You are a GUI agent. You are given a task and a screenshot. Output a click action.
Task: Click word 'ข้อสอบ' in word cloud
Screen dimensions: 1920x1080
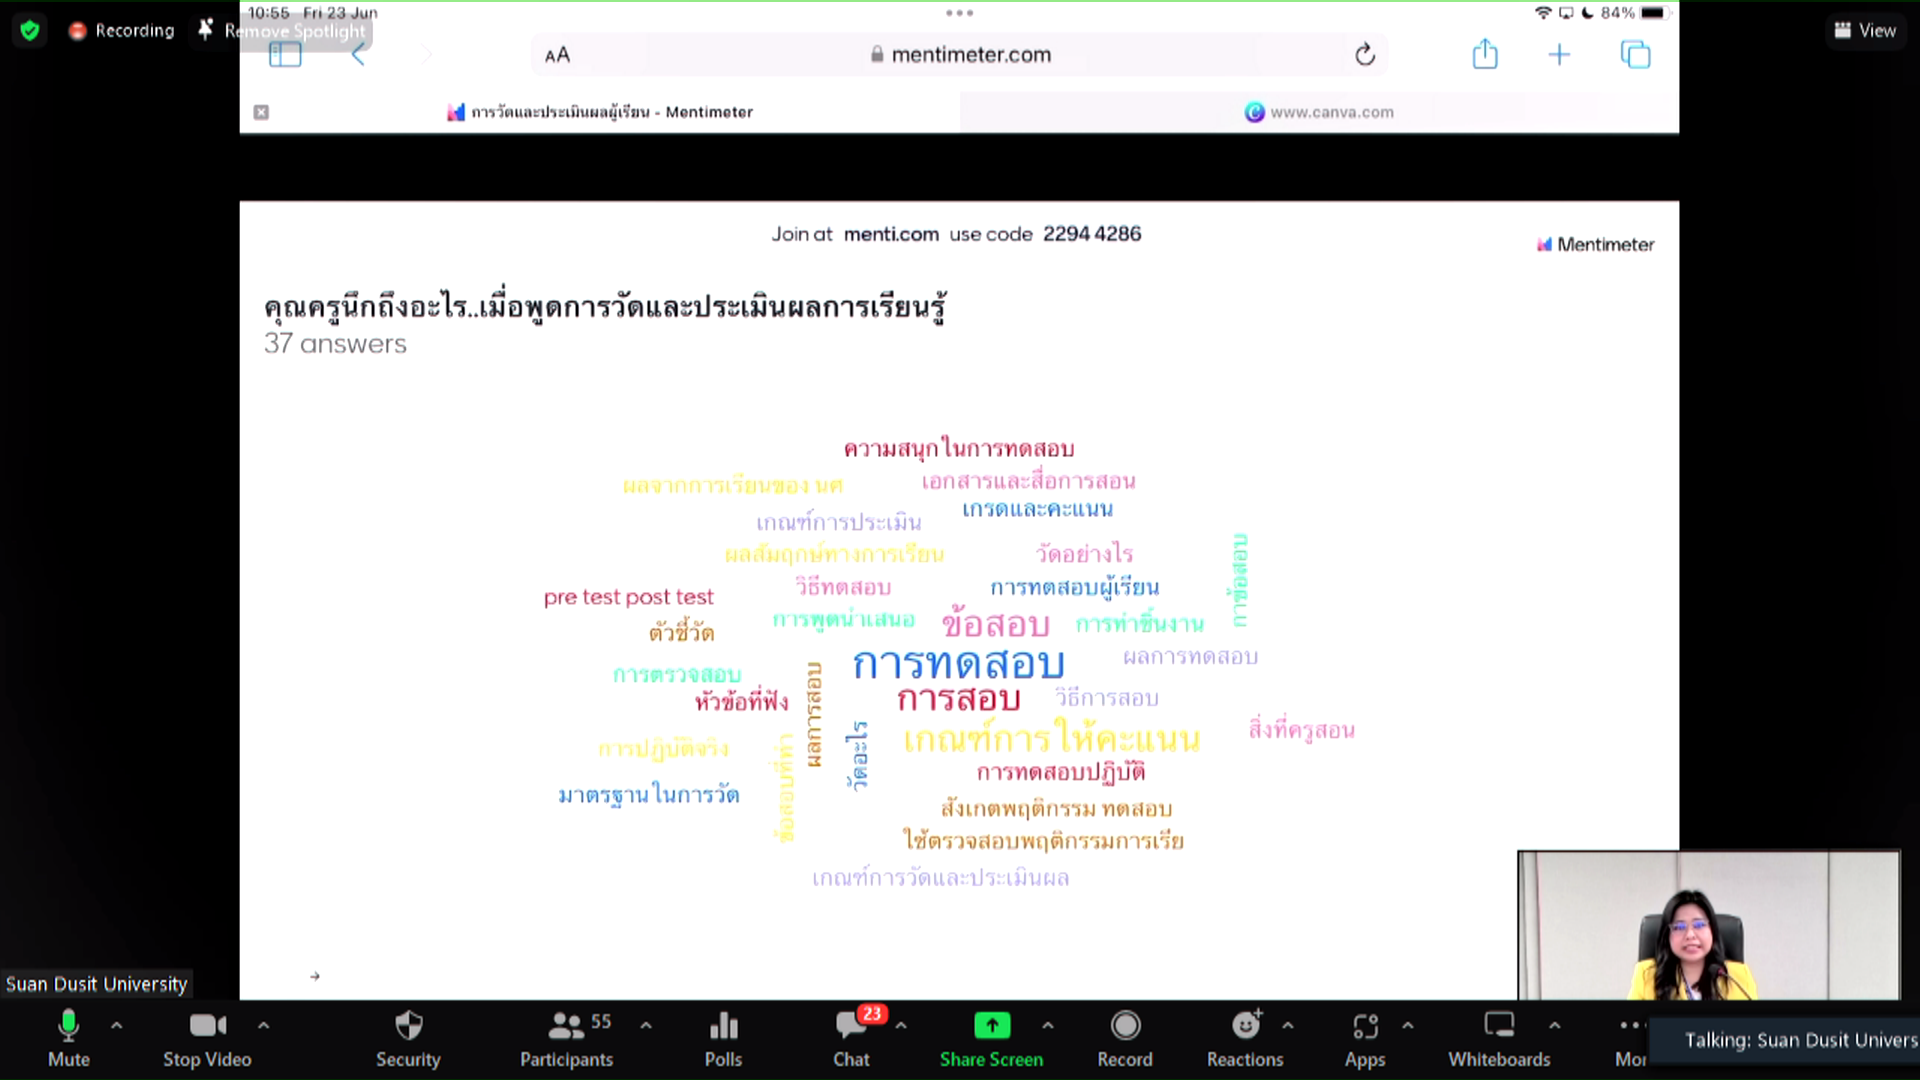point(995,624)
